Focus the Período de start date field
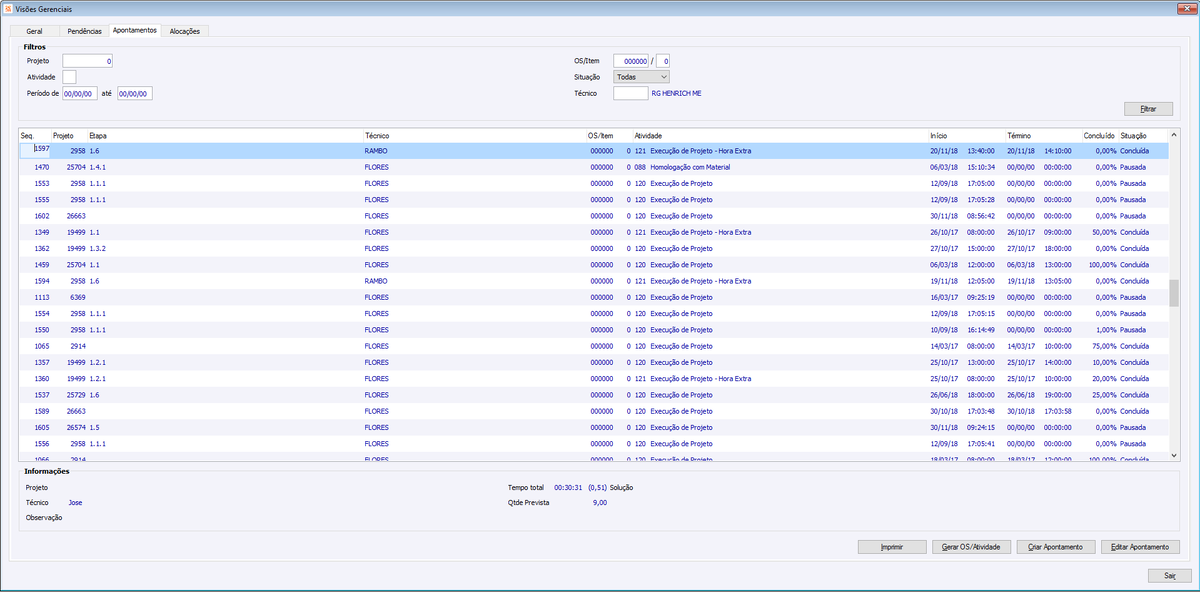1200x592 pixels. (79, 94)
